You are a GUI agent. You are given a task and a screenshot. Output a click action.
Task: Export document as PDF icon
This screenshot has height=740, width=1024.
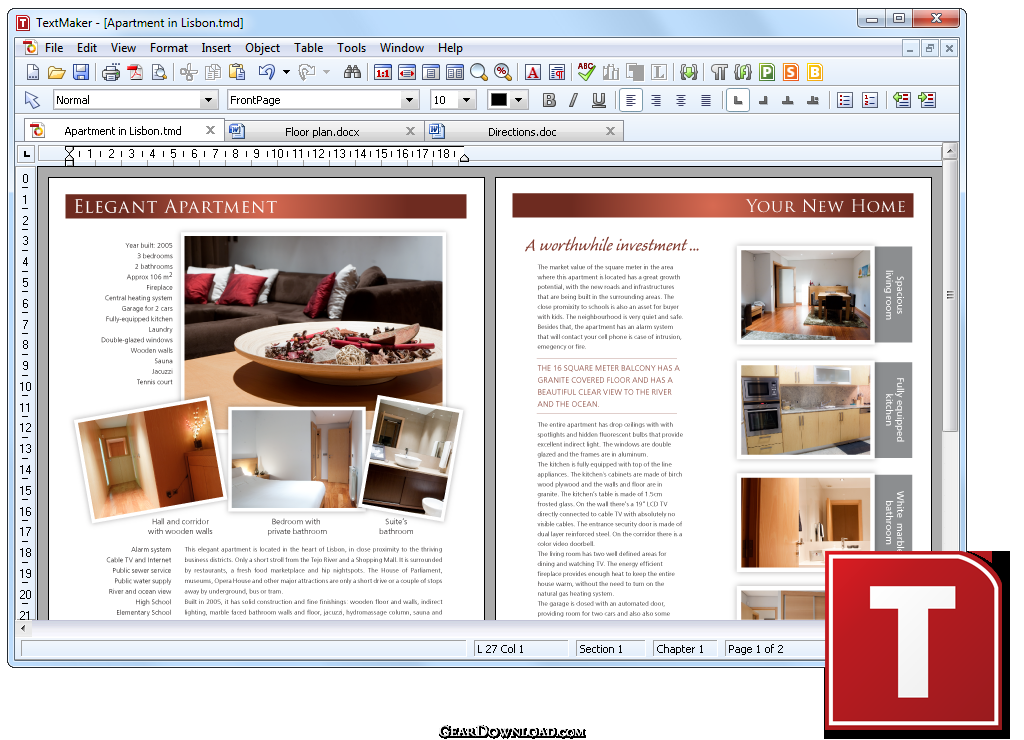134,72
